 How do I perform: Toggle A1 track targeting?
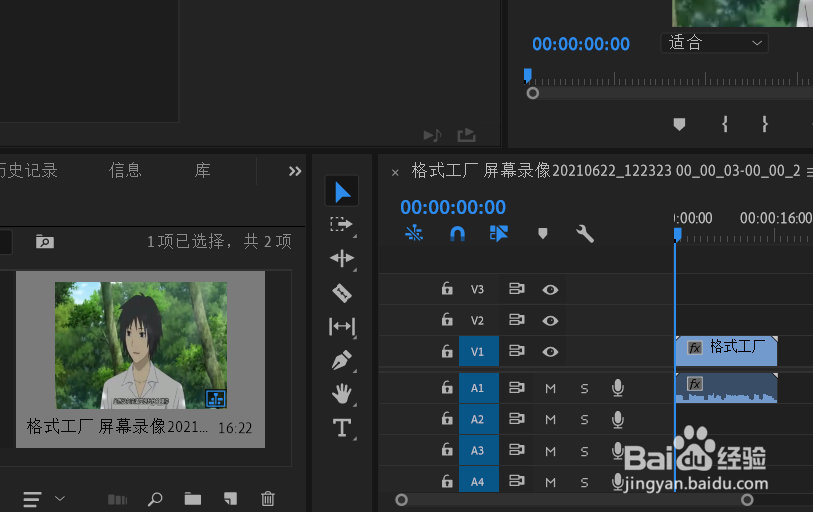tap(479, 388)
